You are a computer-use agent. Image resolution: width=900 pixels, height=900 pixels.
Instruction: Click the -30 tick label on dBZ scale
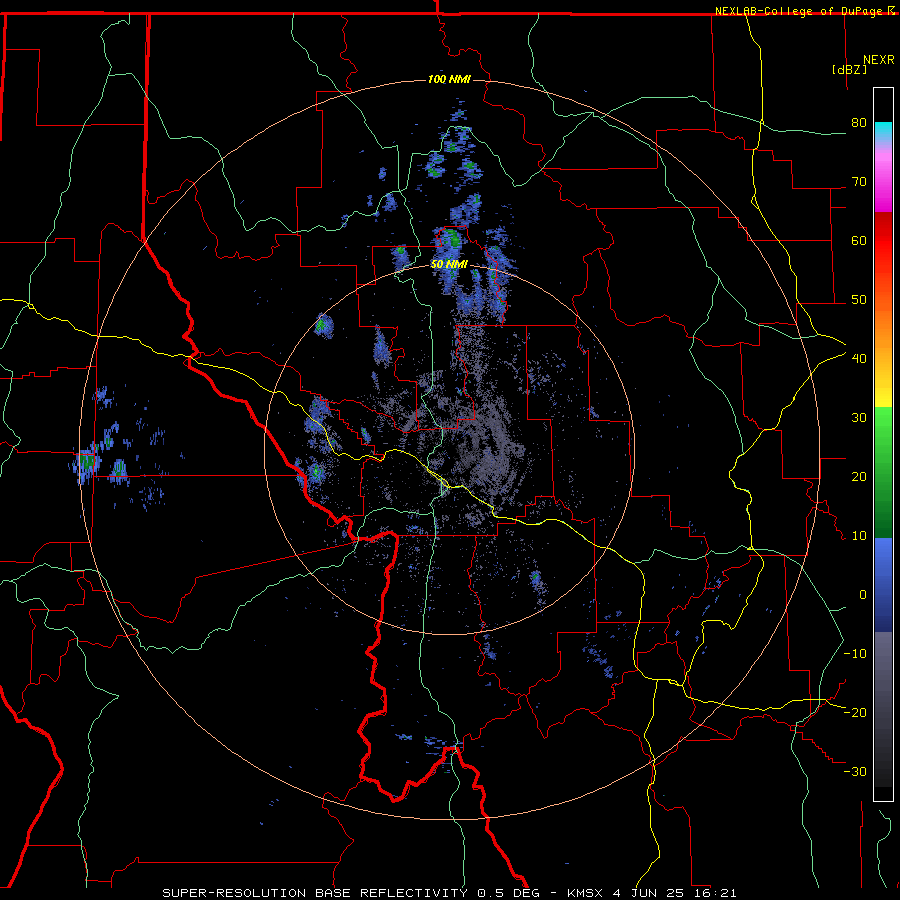(x=855, y=771)
